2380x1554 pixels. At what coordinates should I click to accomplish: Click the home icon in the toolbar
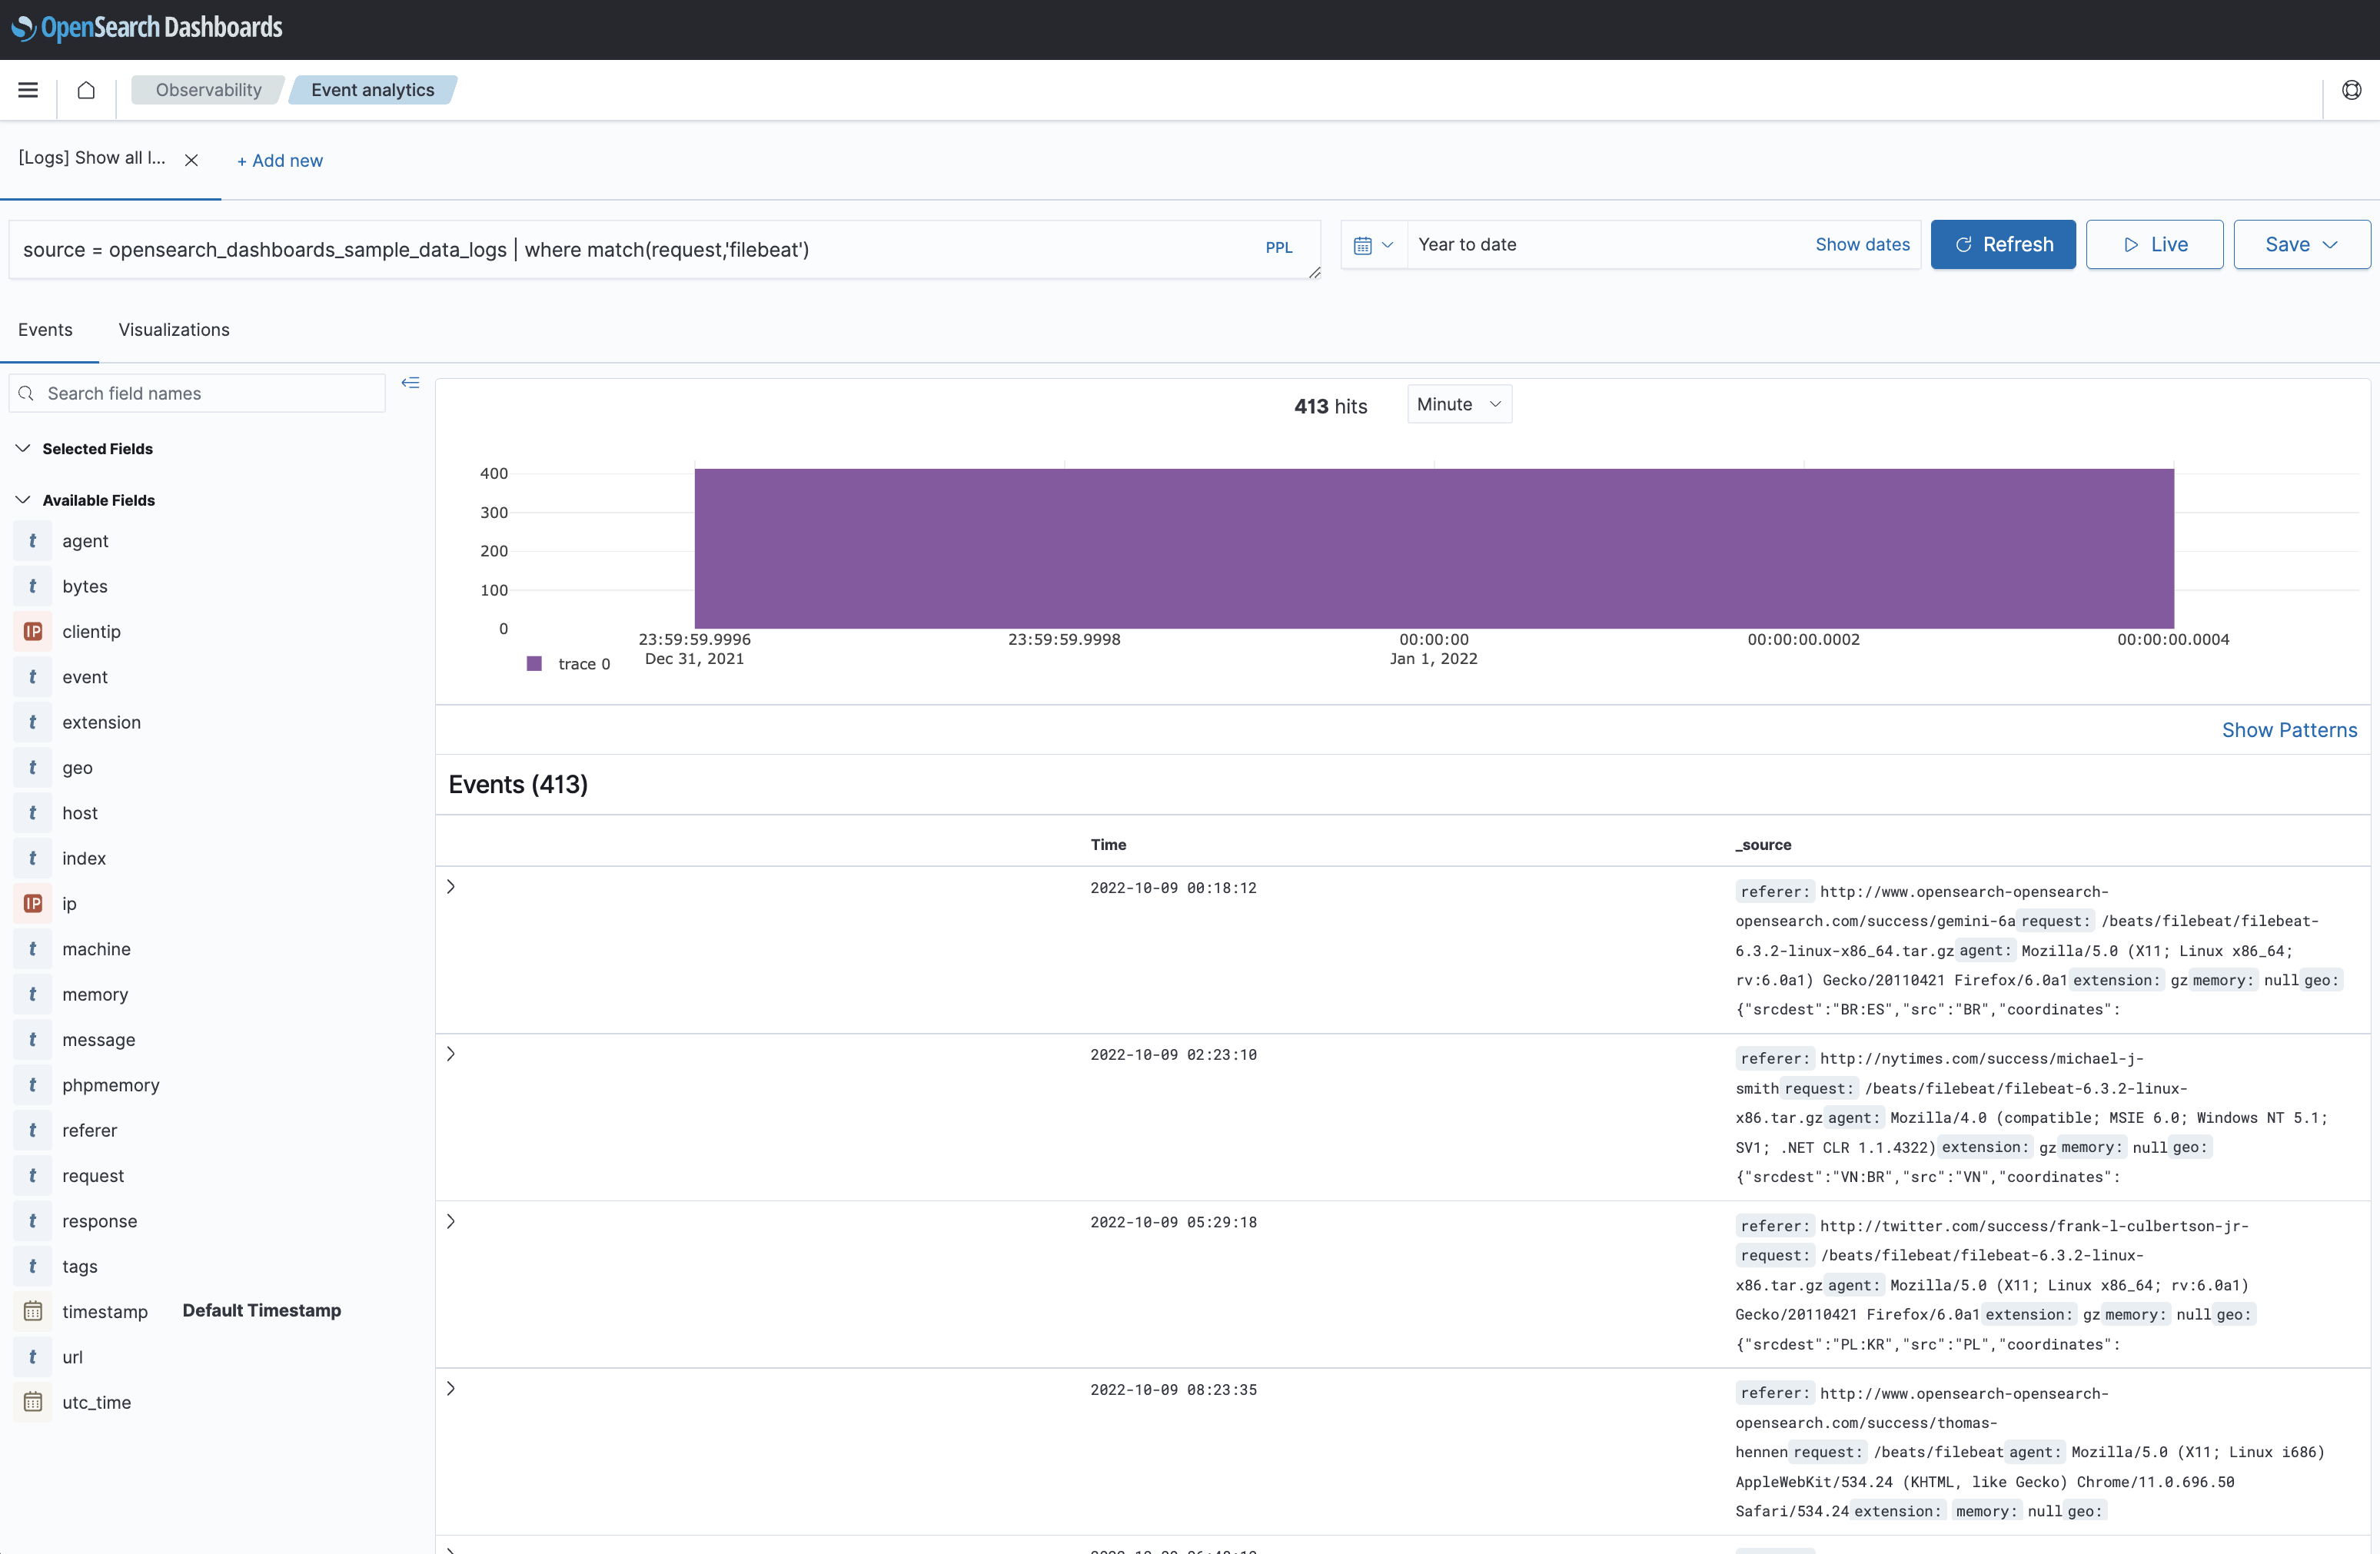click(85, 89)
